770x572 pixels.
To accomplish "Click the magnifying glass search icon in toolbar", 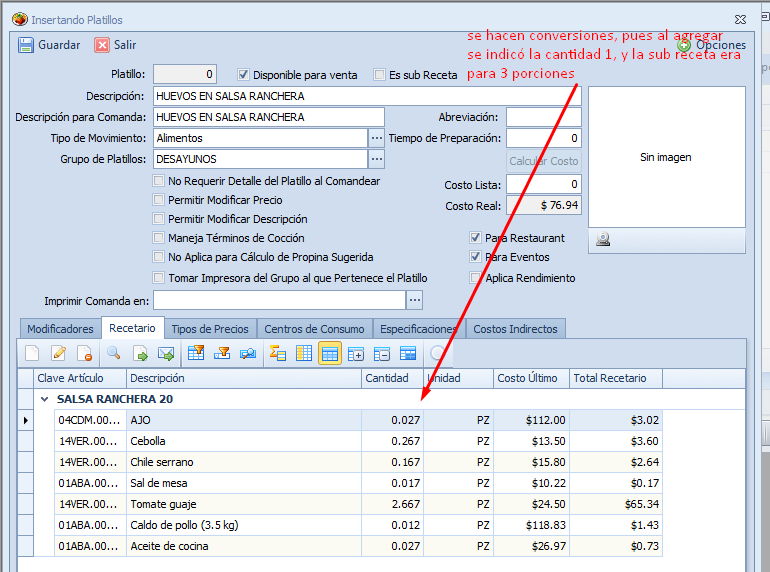I will pos(114,353).
